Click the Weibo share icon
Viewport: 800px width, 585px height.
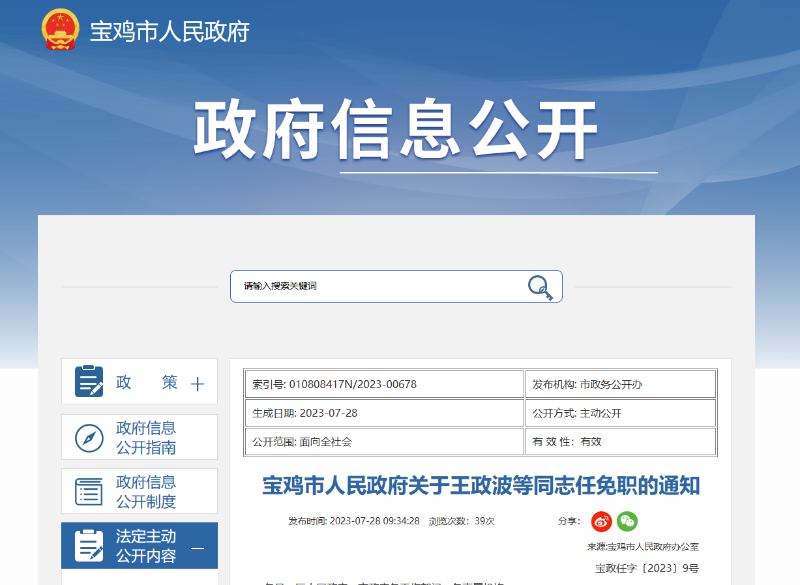click(601, 521)
